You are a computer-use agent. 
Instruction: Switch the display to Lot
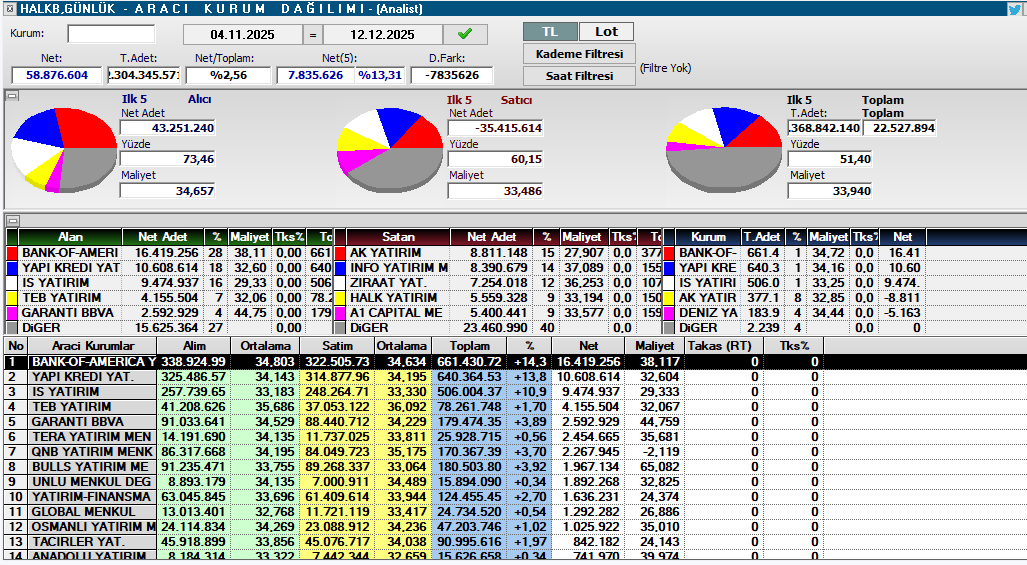pos(606,32)
